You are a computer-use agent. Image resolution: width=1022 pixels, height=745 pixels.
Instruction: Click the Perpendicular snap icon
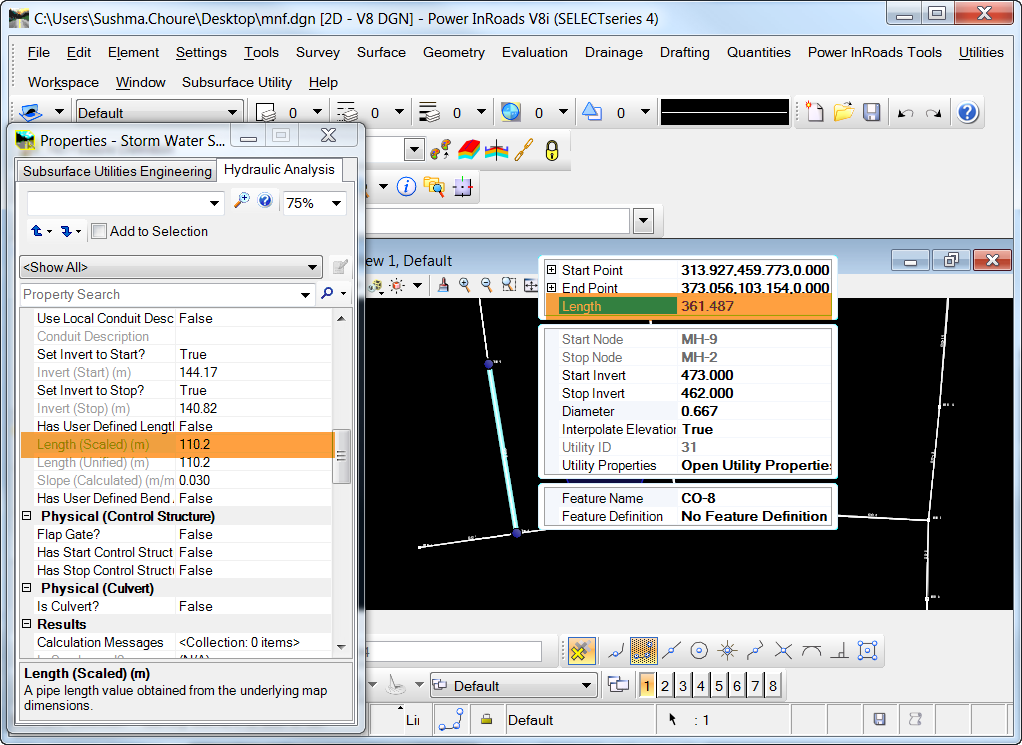841,650
